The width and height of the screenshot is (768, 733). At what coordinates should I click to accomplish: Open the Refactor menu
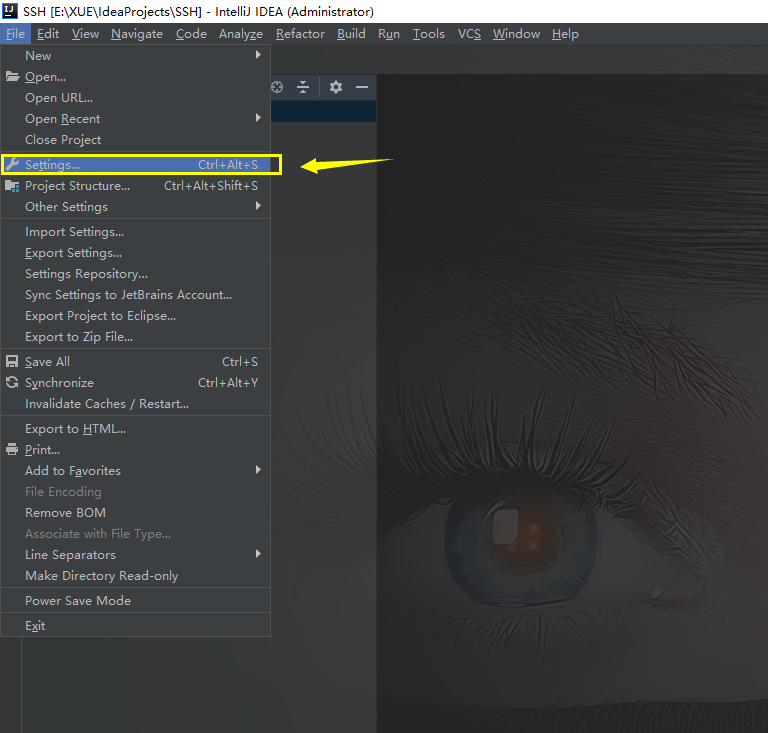point(300,34)
